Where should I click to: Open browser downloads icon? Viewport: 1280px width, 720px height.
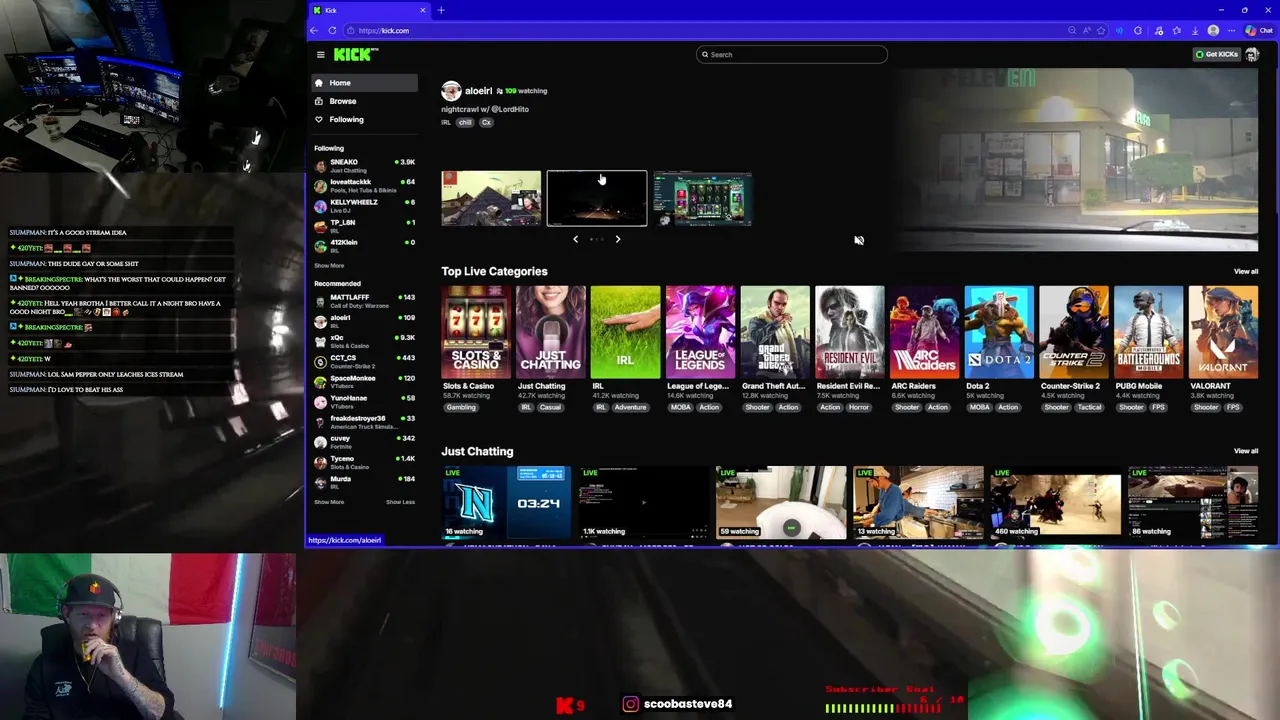[x=1195, y=31]
